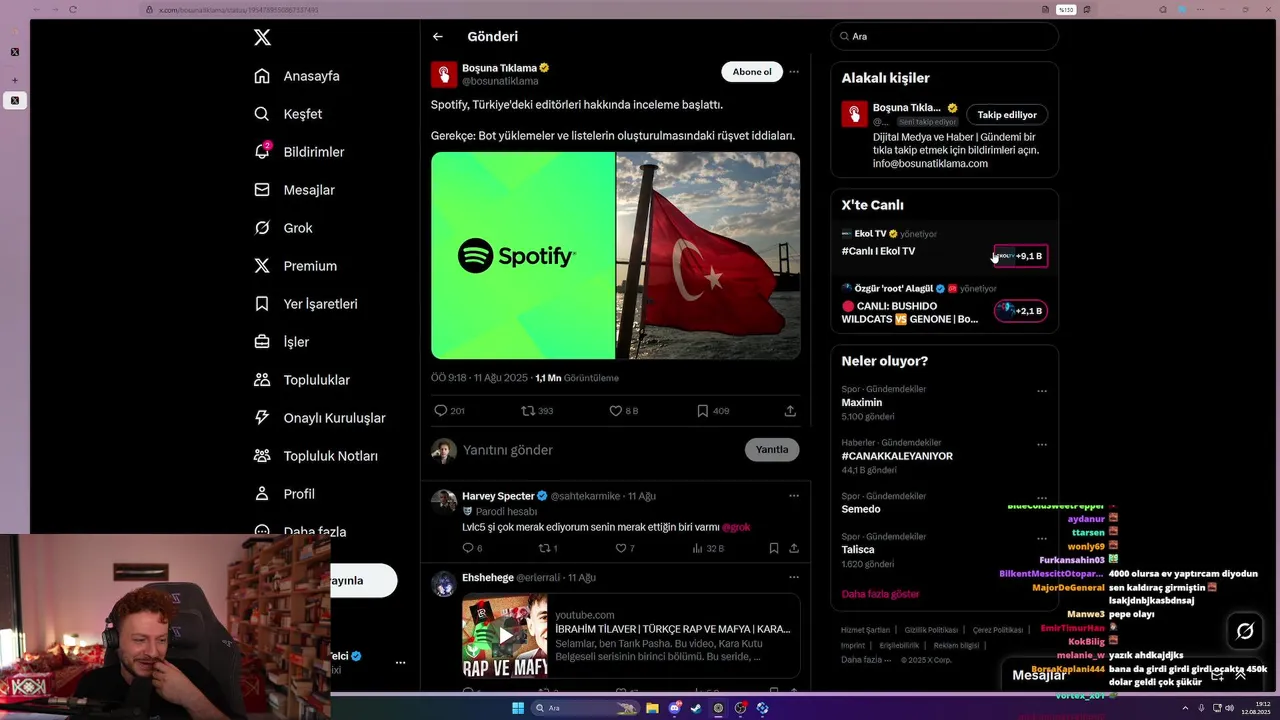
Task: Expand Daha fazla in left sidebar
Action: [x=300, y=531]
